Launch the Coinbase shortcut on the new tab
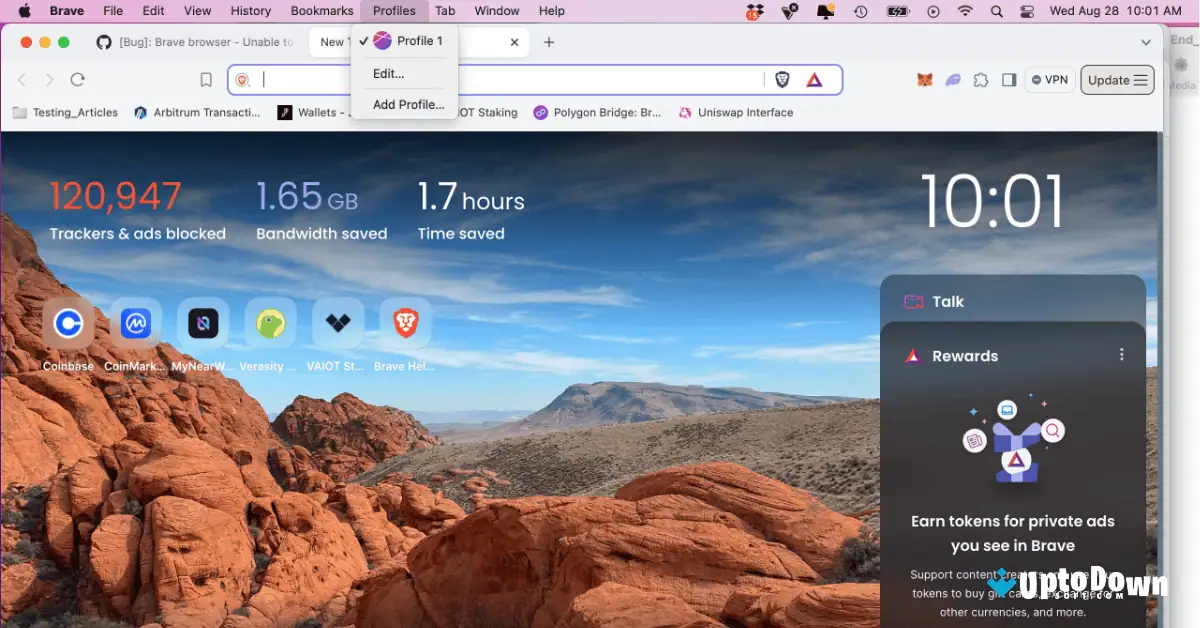Viewport: 1200px width, 628px height. [x=68, y=323]
